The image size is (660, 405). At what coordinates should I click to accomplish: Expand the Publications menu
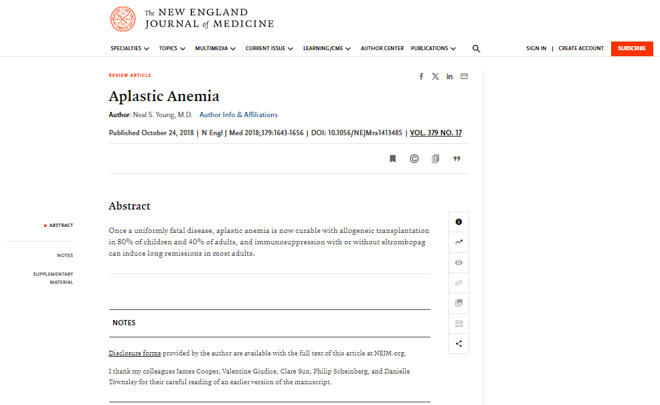[x=433, y=48]
